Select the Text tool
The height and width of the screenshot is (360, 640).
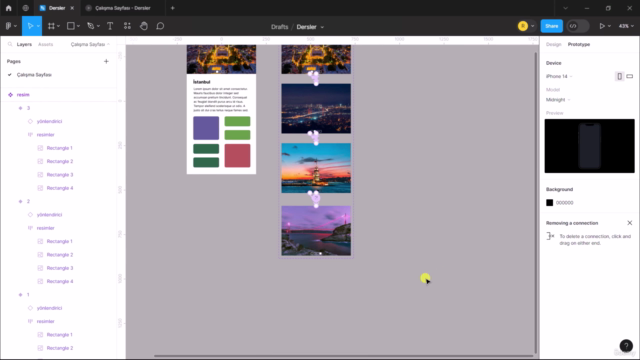tap(110, 26)
